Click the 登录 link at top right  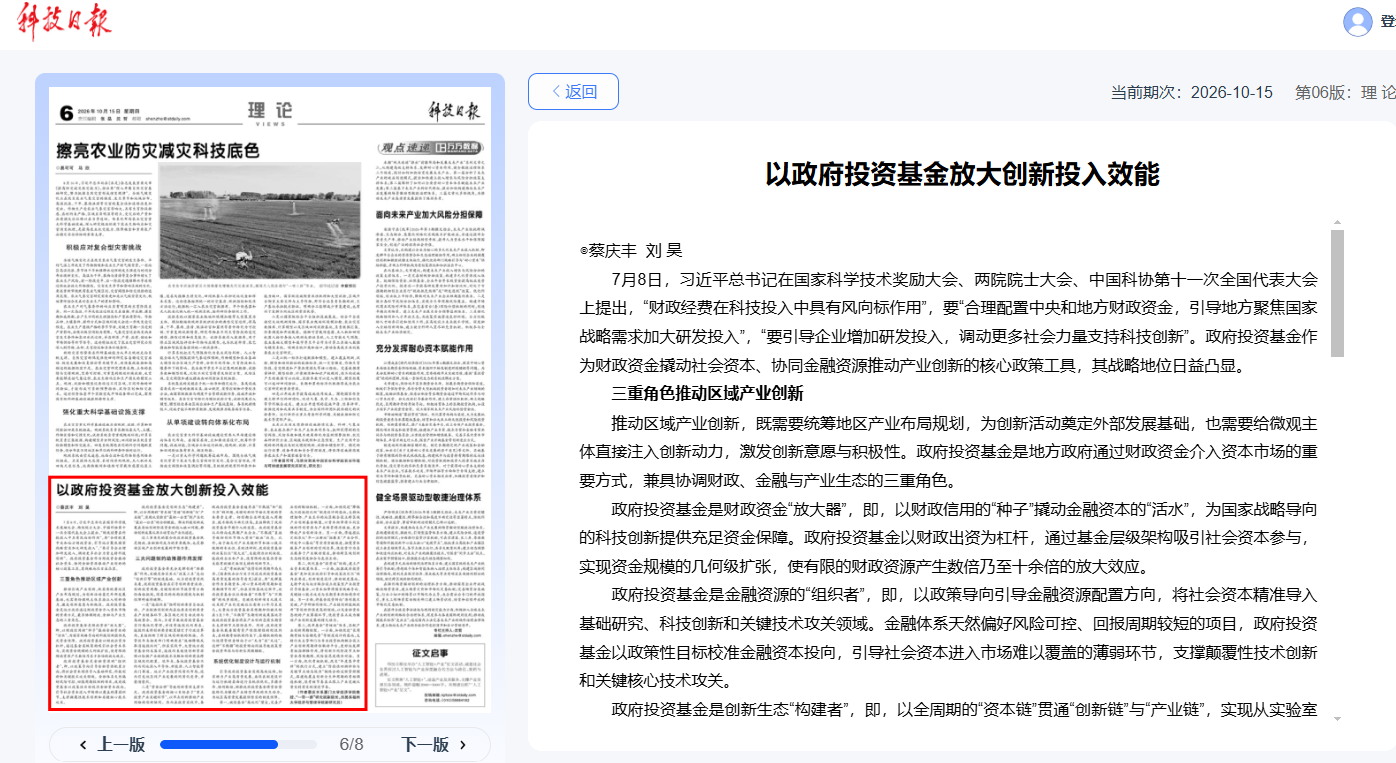click(x=1387, y=21)
